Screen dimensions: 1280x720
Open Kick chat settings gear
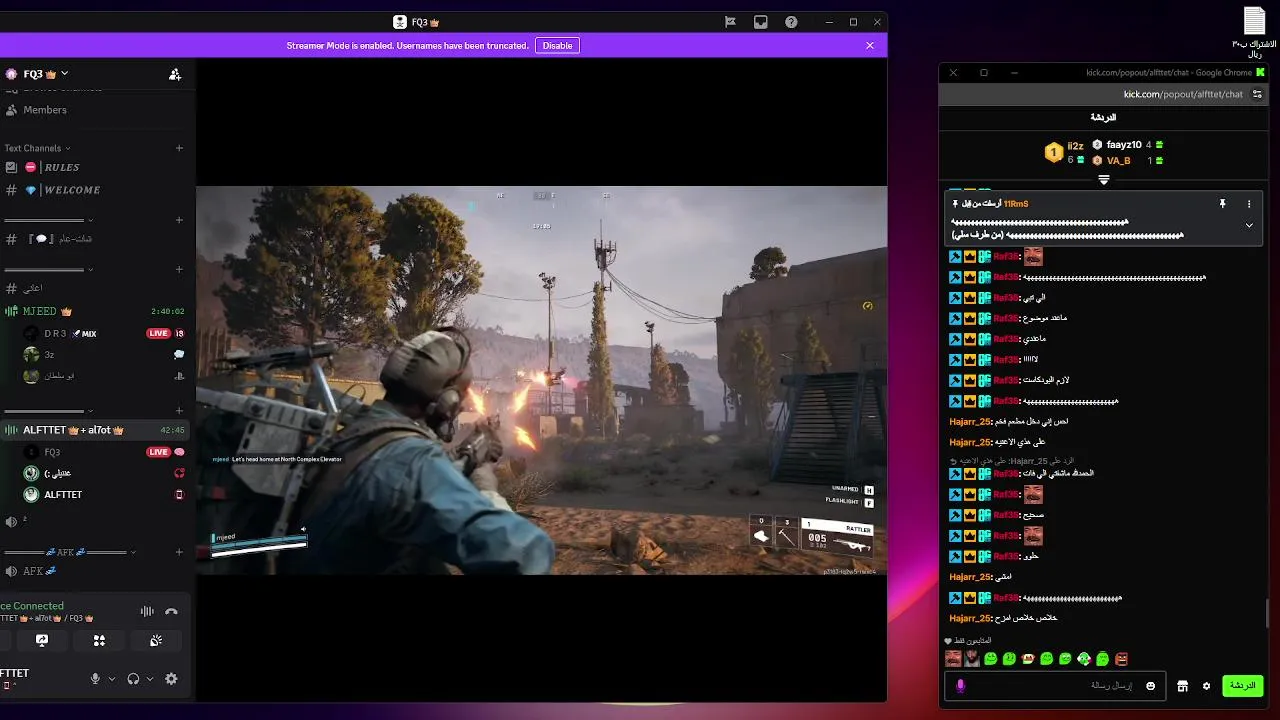tap(1207, 686)
